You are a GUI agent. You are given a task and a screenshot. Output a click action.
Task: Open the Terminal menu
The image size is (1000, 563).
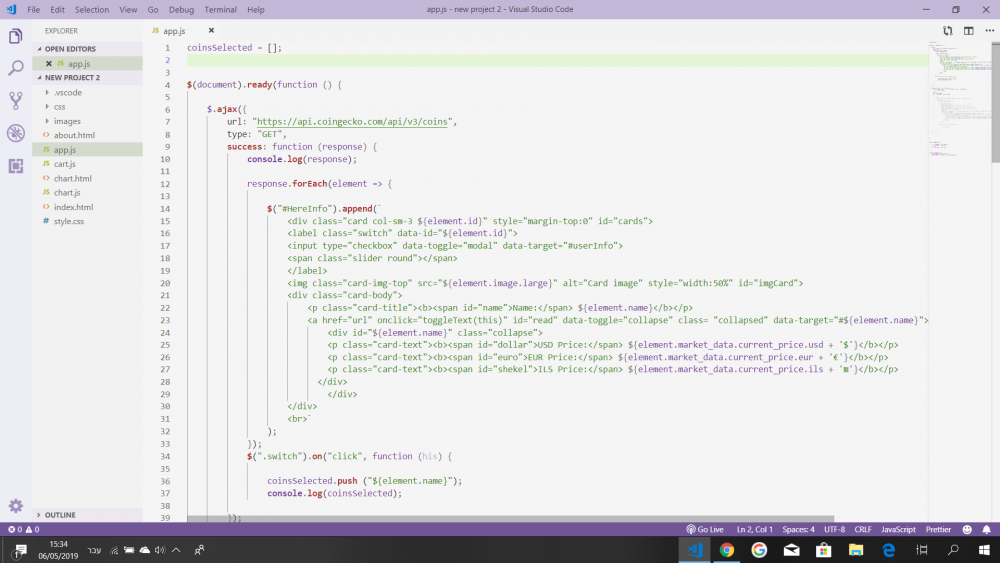click(220, 10)
